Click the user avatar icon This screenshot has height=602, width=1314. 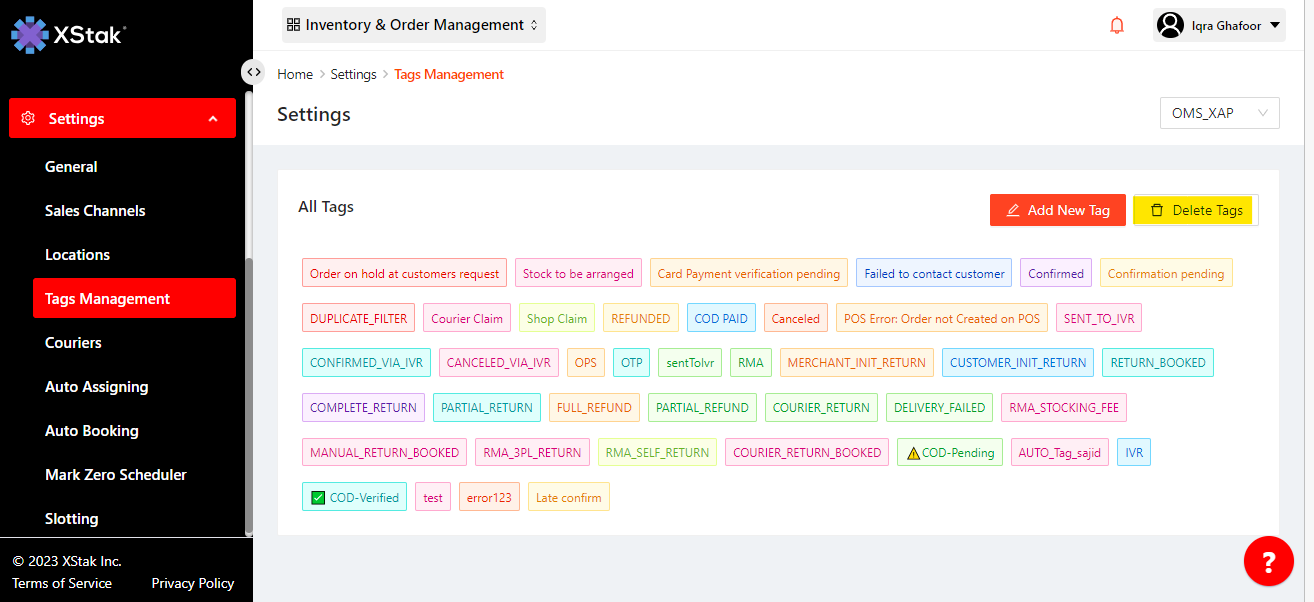pyautogui.click(x=1170, y=25)
